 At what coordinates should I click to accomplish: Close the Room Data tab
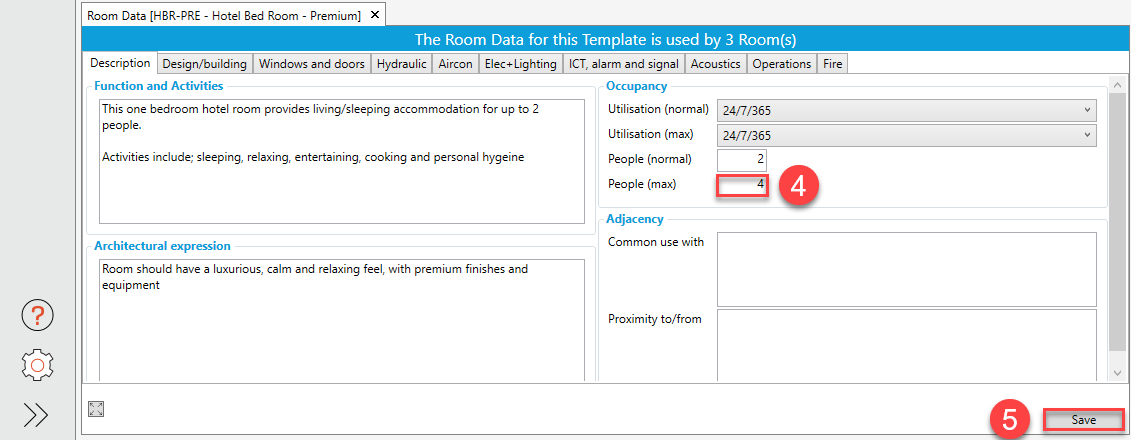point(374,15)
